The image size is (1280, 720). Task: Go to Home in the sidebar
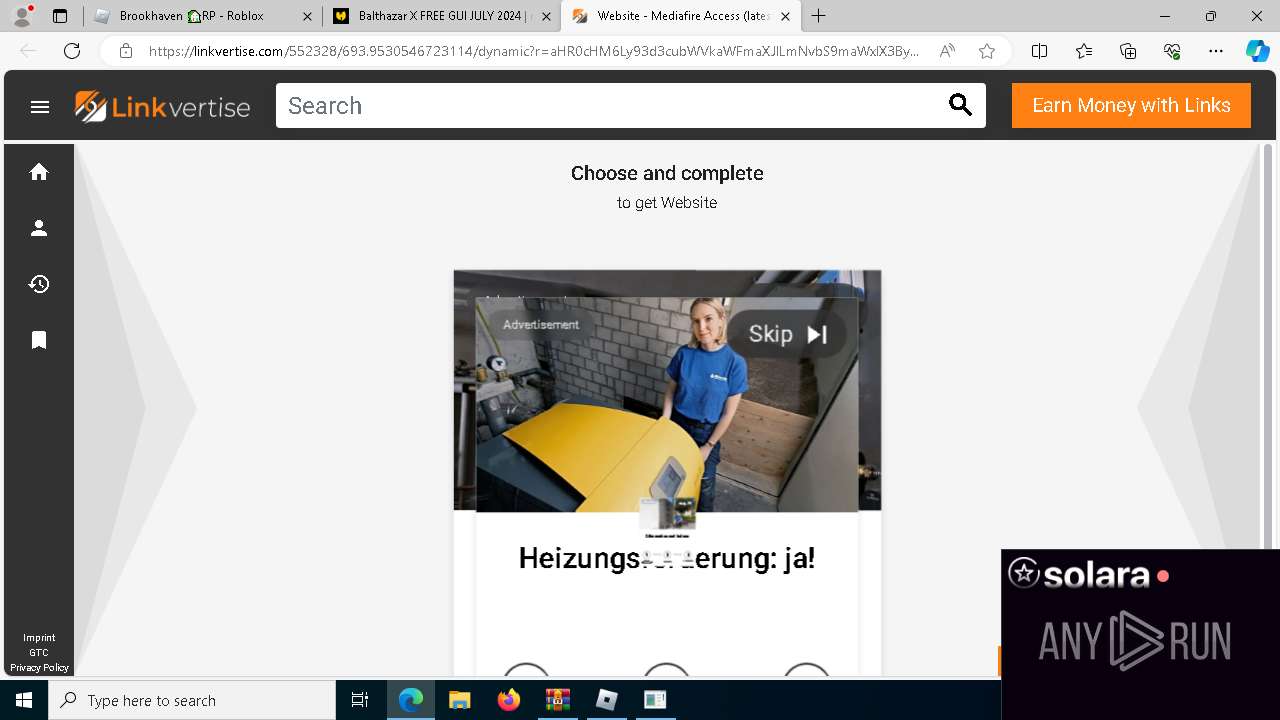(x=39, y=172)
